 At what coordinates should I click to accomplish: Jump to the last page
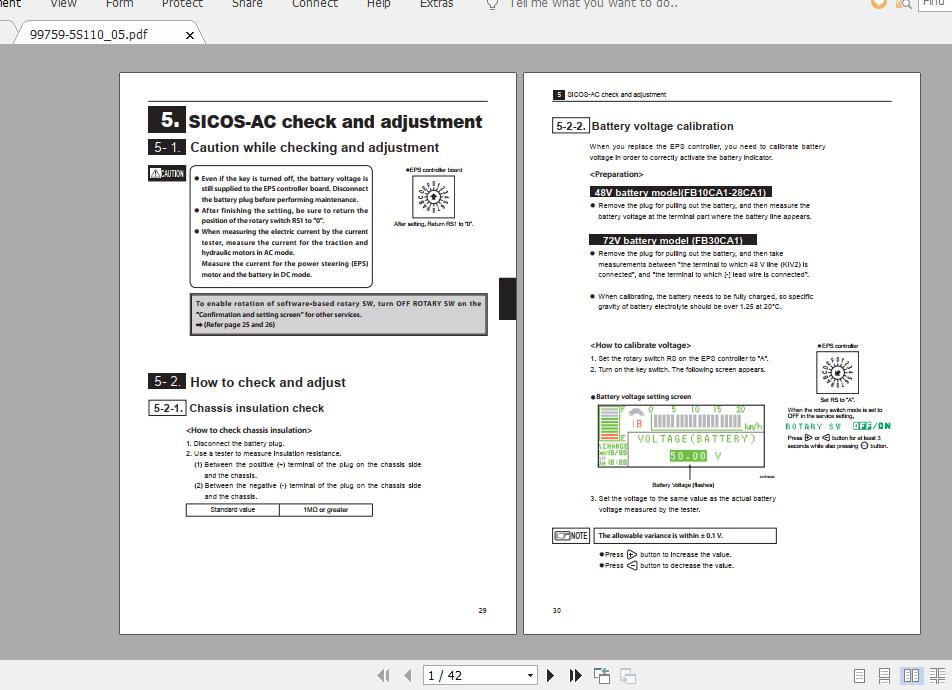click(x=575, y=675)
